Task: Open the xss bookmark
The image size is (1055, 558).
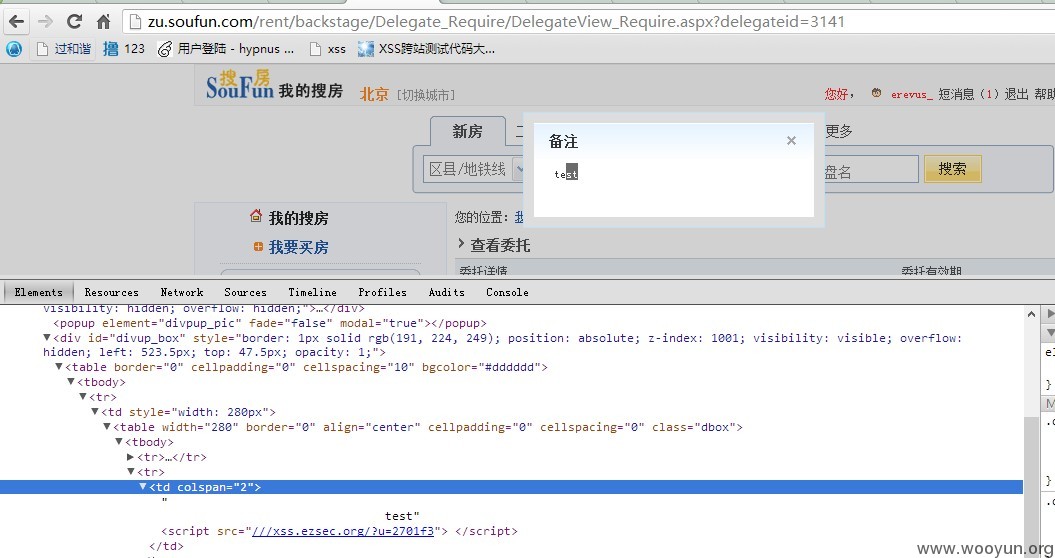Action: (328, 48)
